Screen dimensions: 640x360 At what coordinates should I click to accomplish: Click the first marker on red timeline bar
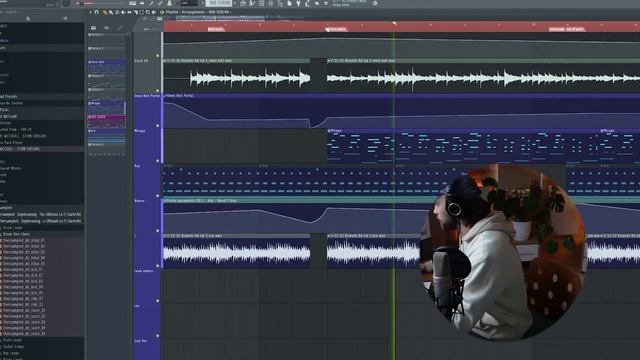pos(216,29)
